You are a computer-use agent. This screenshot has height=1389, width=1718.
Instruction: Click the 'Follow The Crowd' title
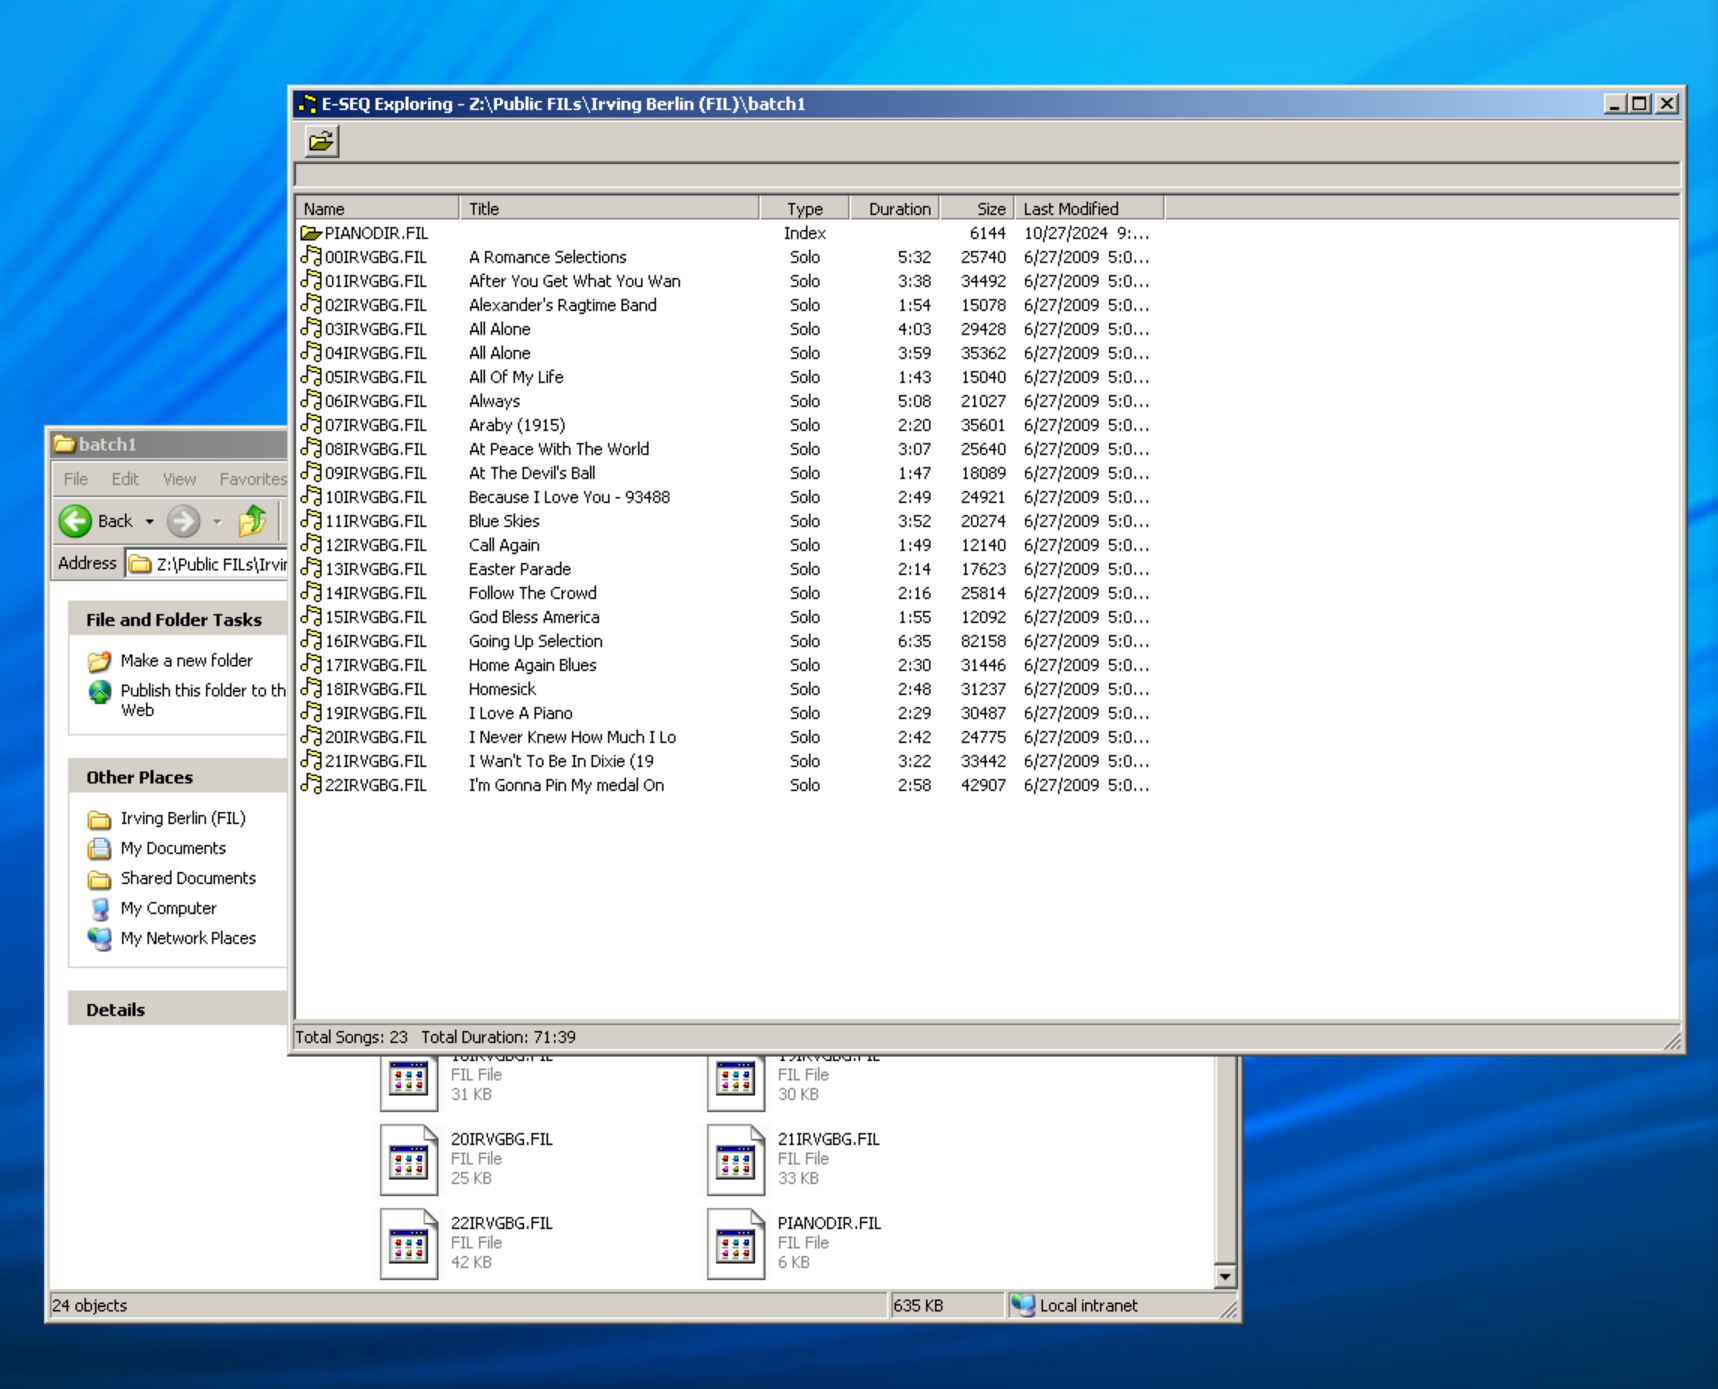pos(532,593)
